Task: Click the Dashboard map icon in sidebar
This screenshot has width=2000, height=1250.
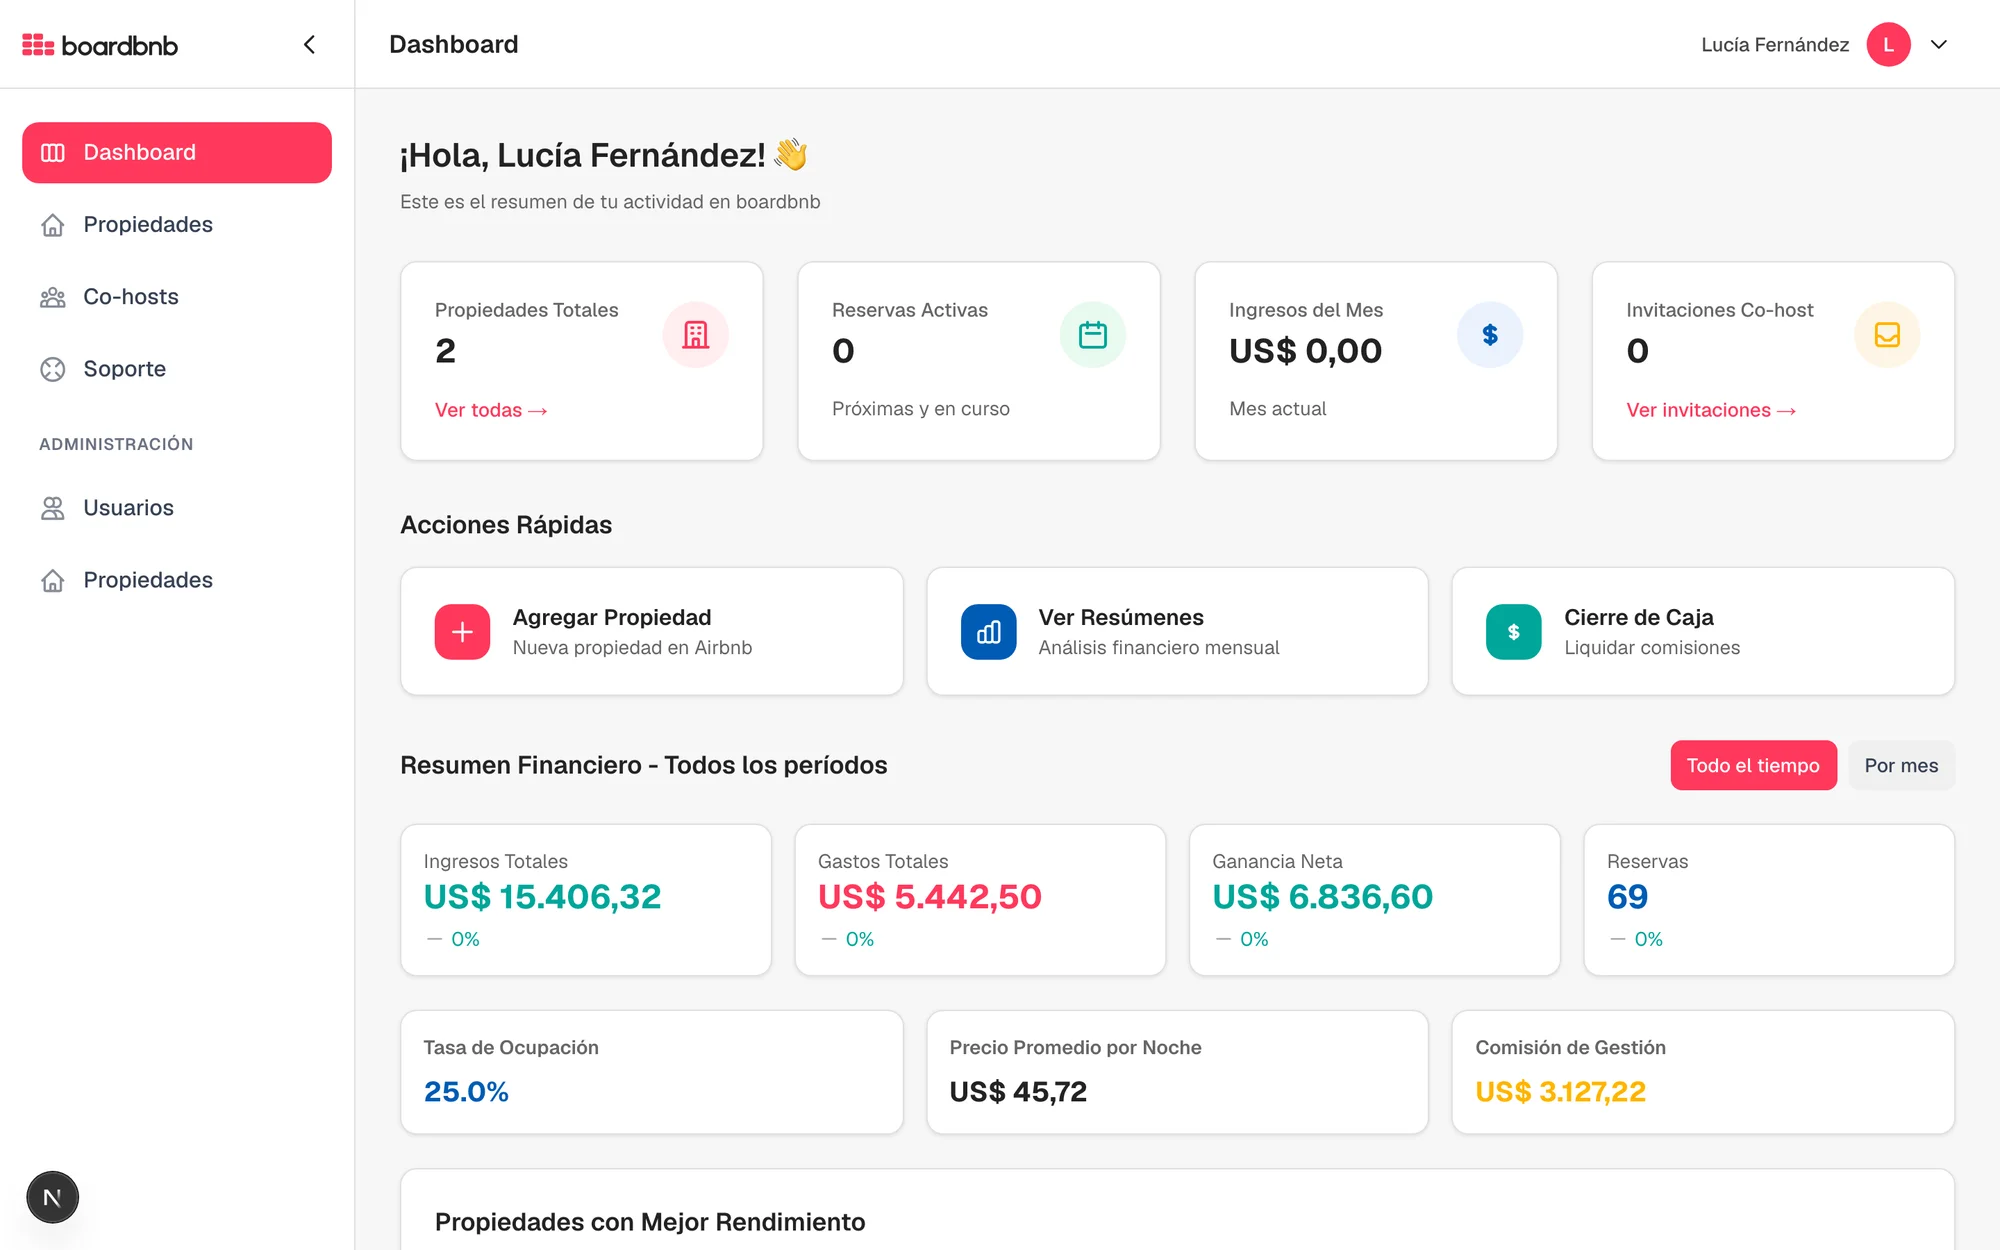Action: pos(53,153)
